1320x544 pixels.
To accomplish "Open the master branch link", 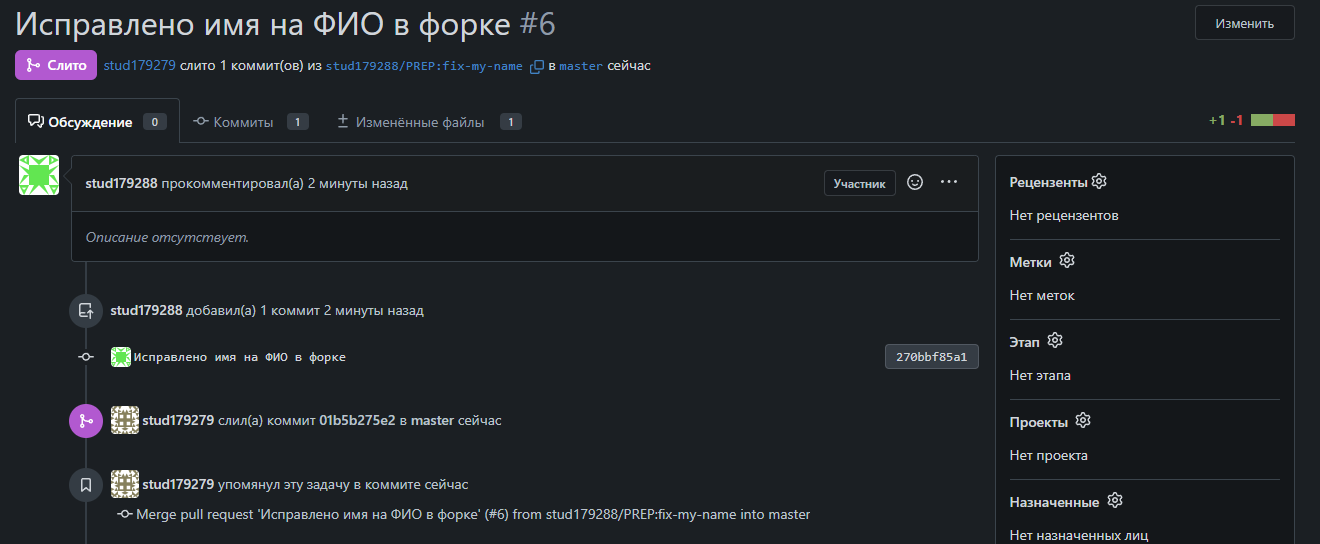I will pos(580,66).
